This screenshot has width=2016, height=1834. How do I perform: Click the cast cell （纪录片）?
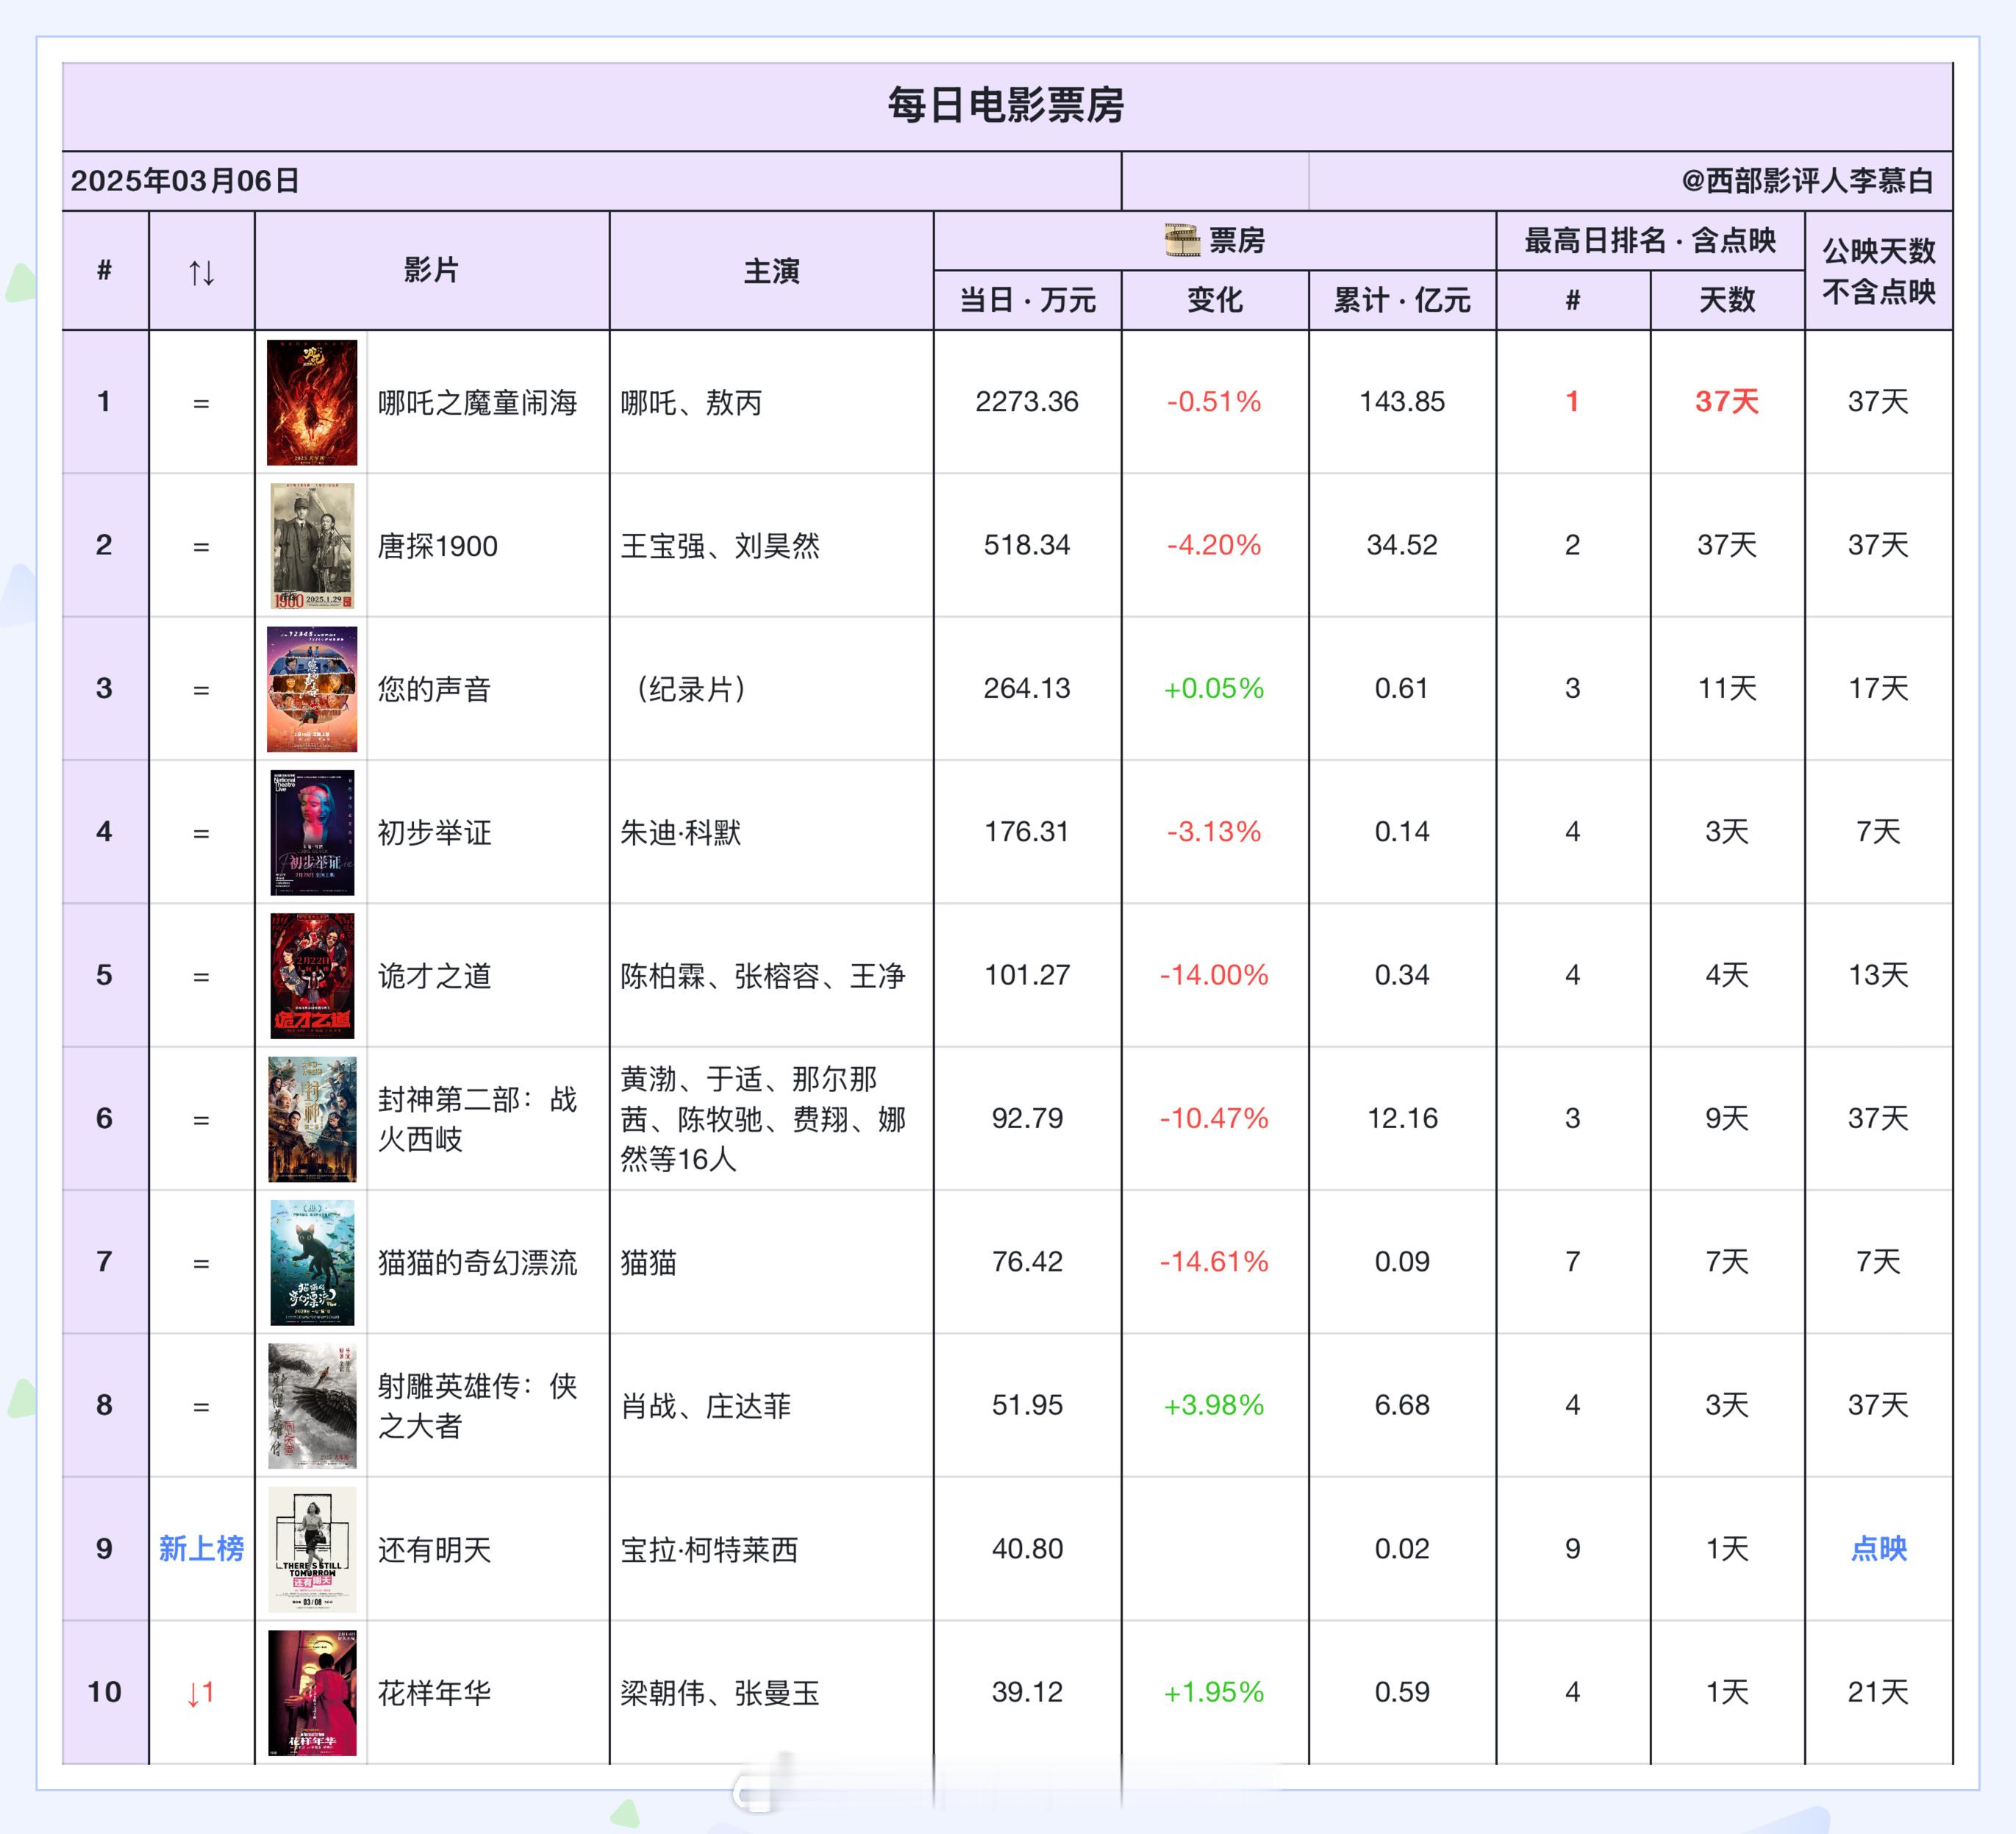(691, 689)
